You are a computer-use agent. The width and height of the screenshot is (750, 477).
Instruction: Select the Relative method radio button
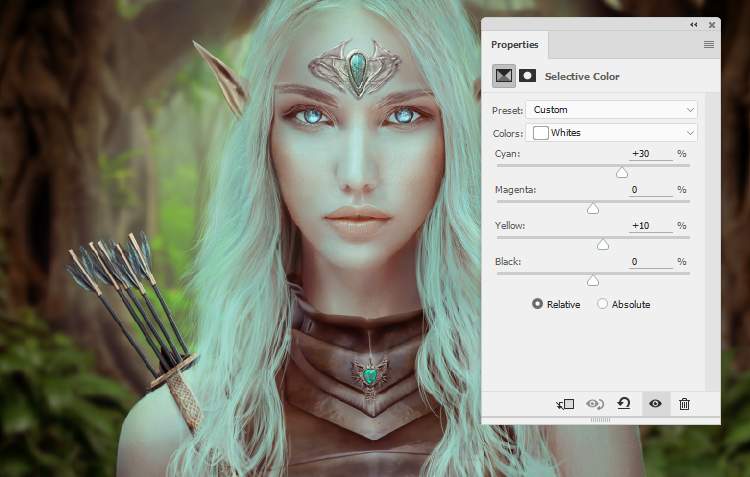[x=538, y=304]
